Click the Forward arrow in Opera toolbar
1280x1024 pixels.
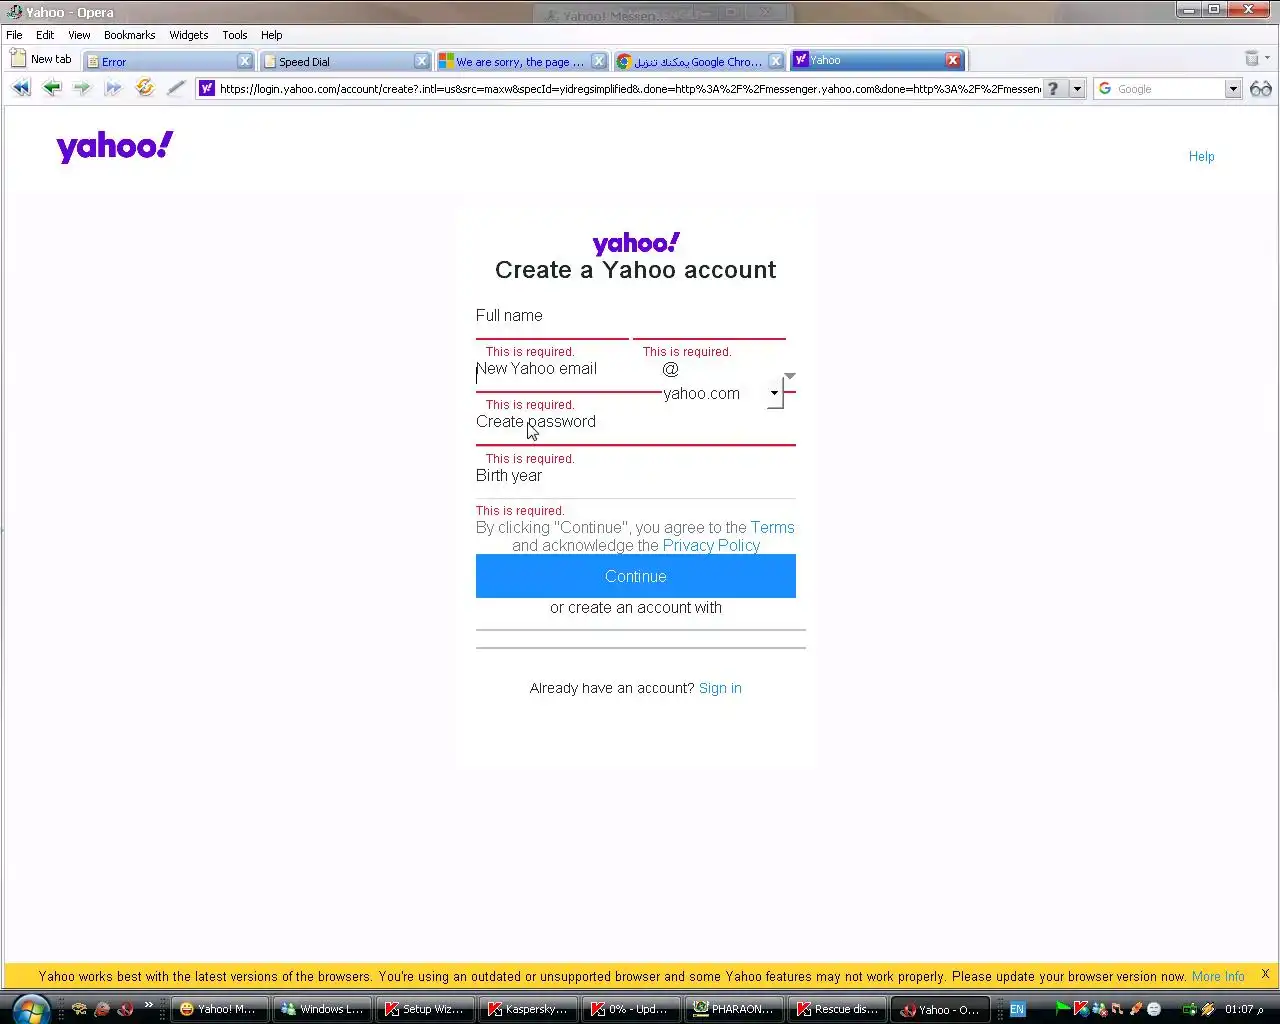[x=82, y=88]
